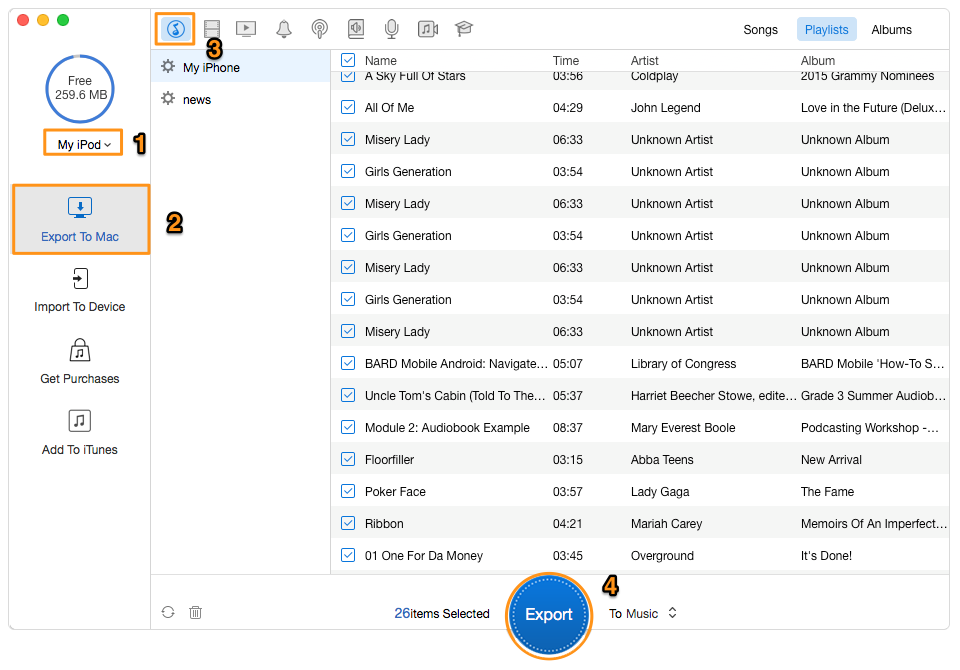
Task: Click the New Arrival album cell
Action: tap(831, 459)
